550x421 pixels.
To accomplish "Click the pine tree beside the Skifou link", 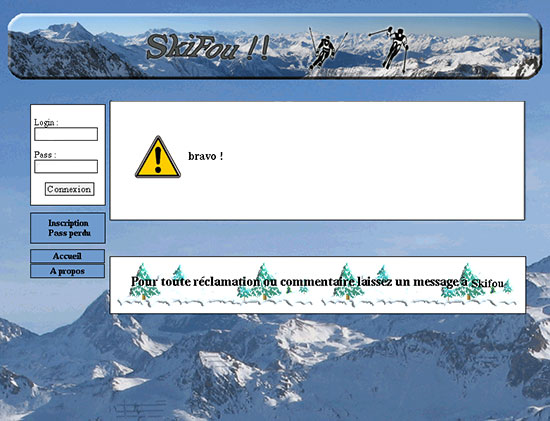I will (x=467, y=282).
